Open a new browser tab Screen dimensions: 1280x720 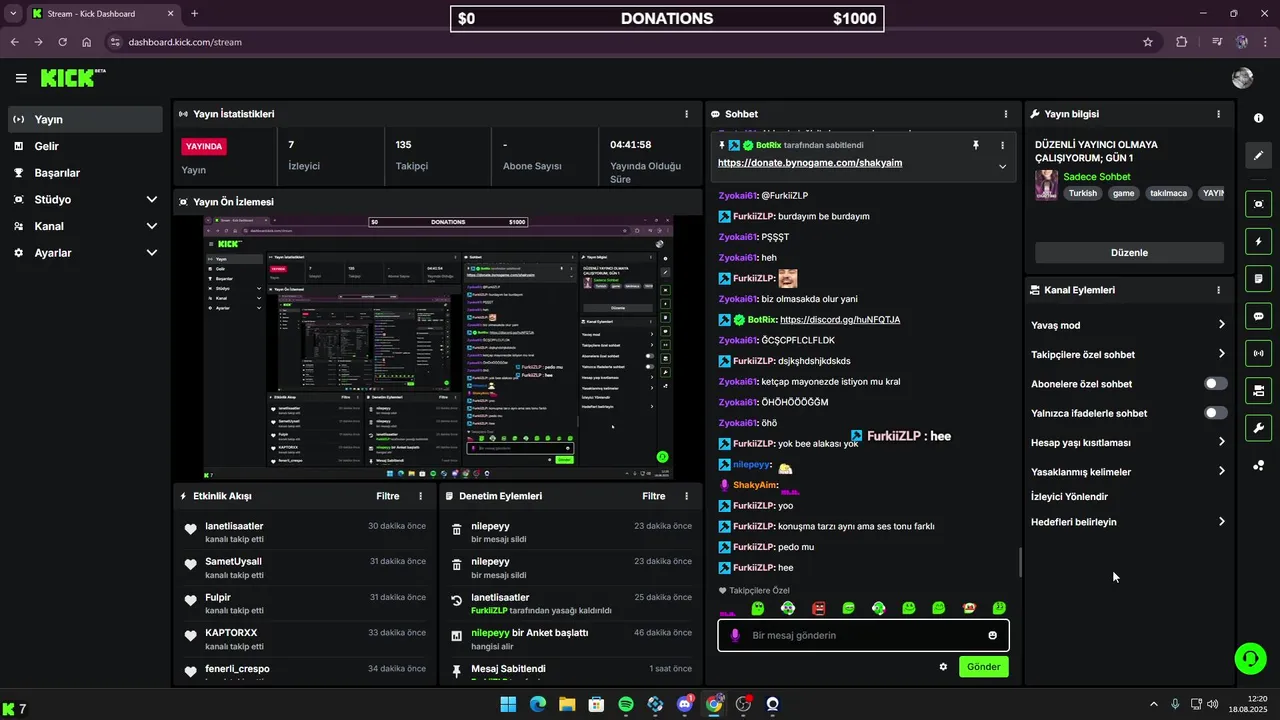194,14
